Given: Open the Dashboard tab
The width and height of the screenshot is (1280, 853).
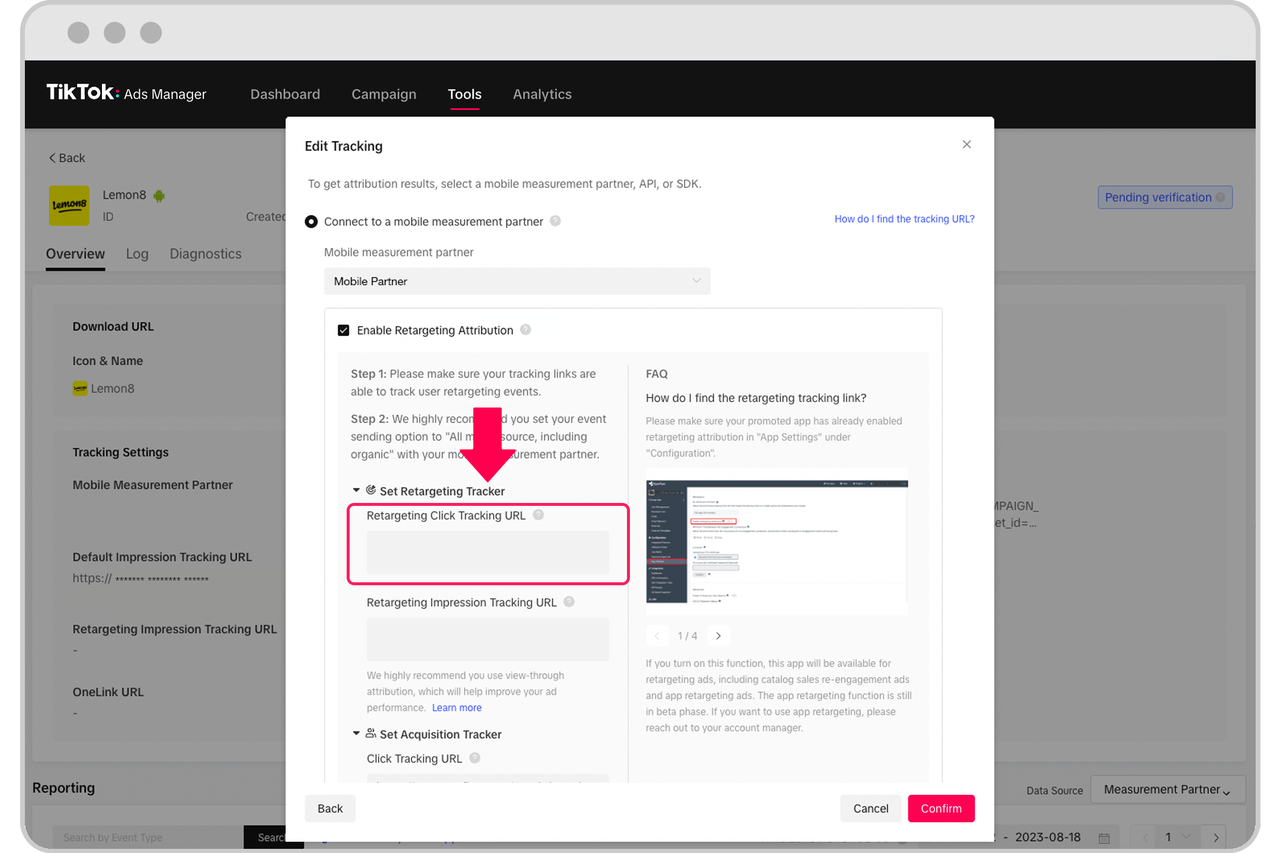Looking at the screenshot, I should (285, 94).
